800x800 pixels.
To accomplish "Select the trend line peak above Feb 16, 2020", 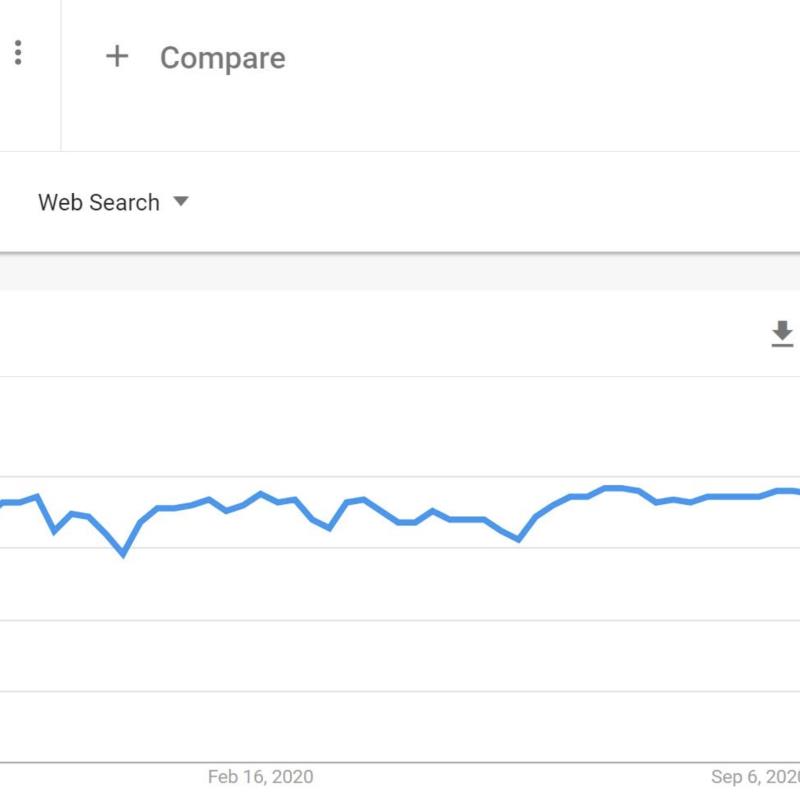I will [x=260, y=493].
